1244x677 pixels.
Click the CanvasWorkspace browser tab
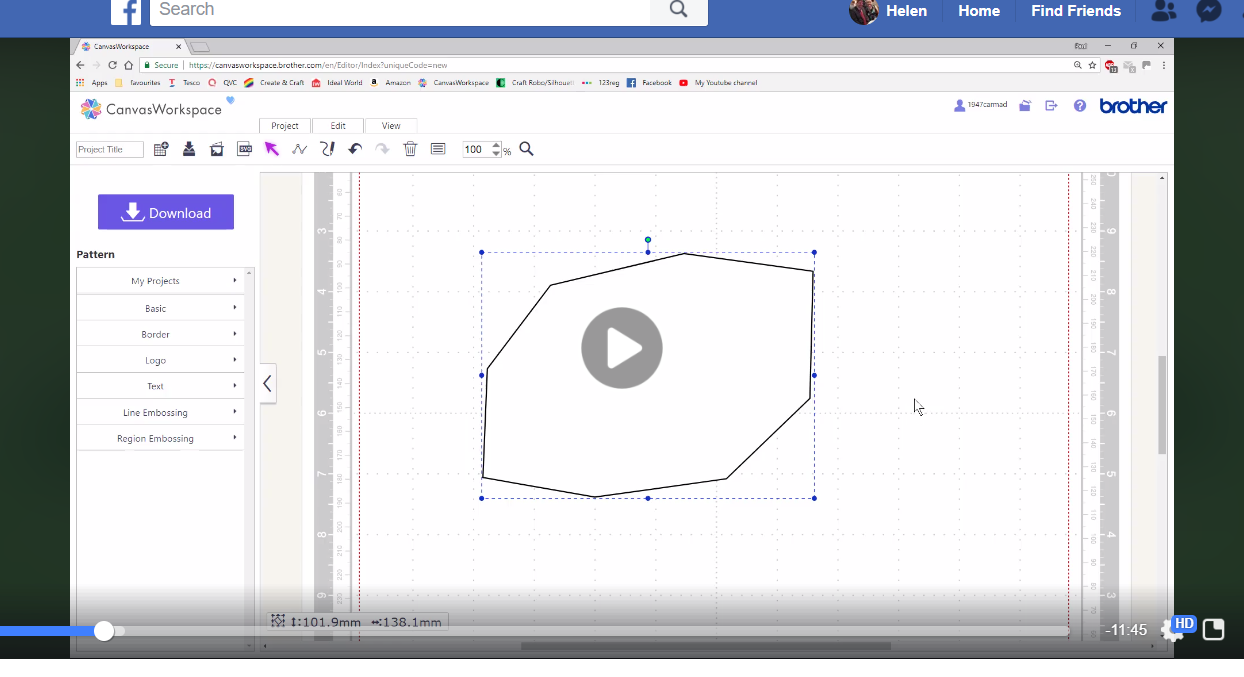[132, 47]
